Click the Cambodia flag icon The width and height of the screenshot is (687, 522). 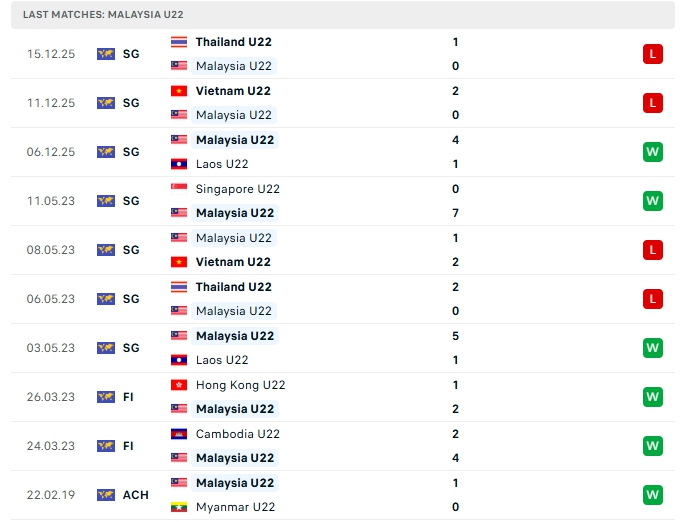(179, 434)
